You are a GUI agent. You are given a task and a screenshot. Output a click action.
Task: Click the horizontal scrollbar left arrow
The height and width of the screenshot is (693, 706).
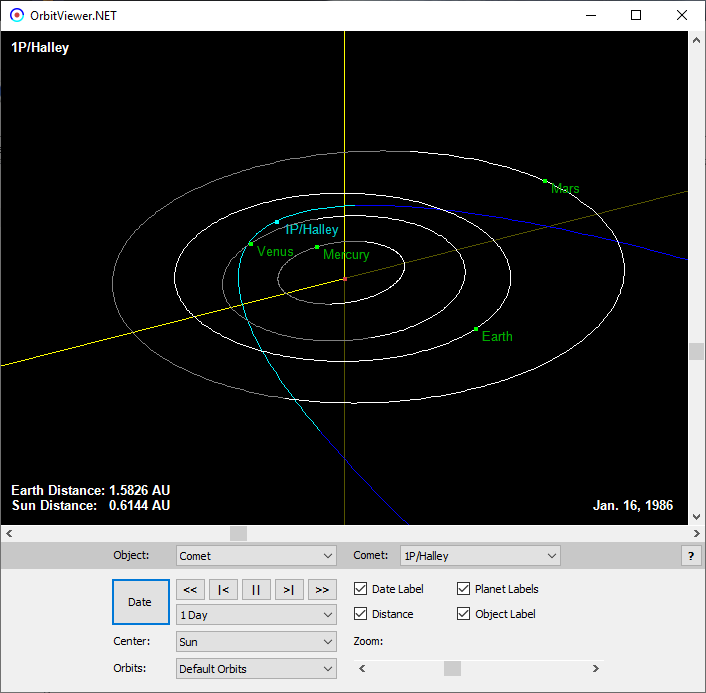click(x=9, y=534)
